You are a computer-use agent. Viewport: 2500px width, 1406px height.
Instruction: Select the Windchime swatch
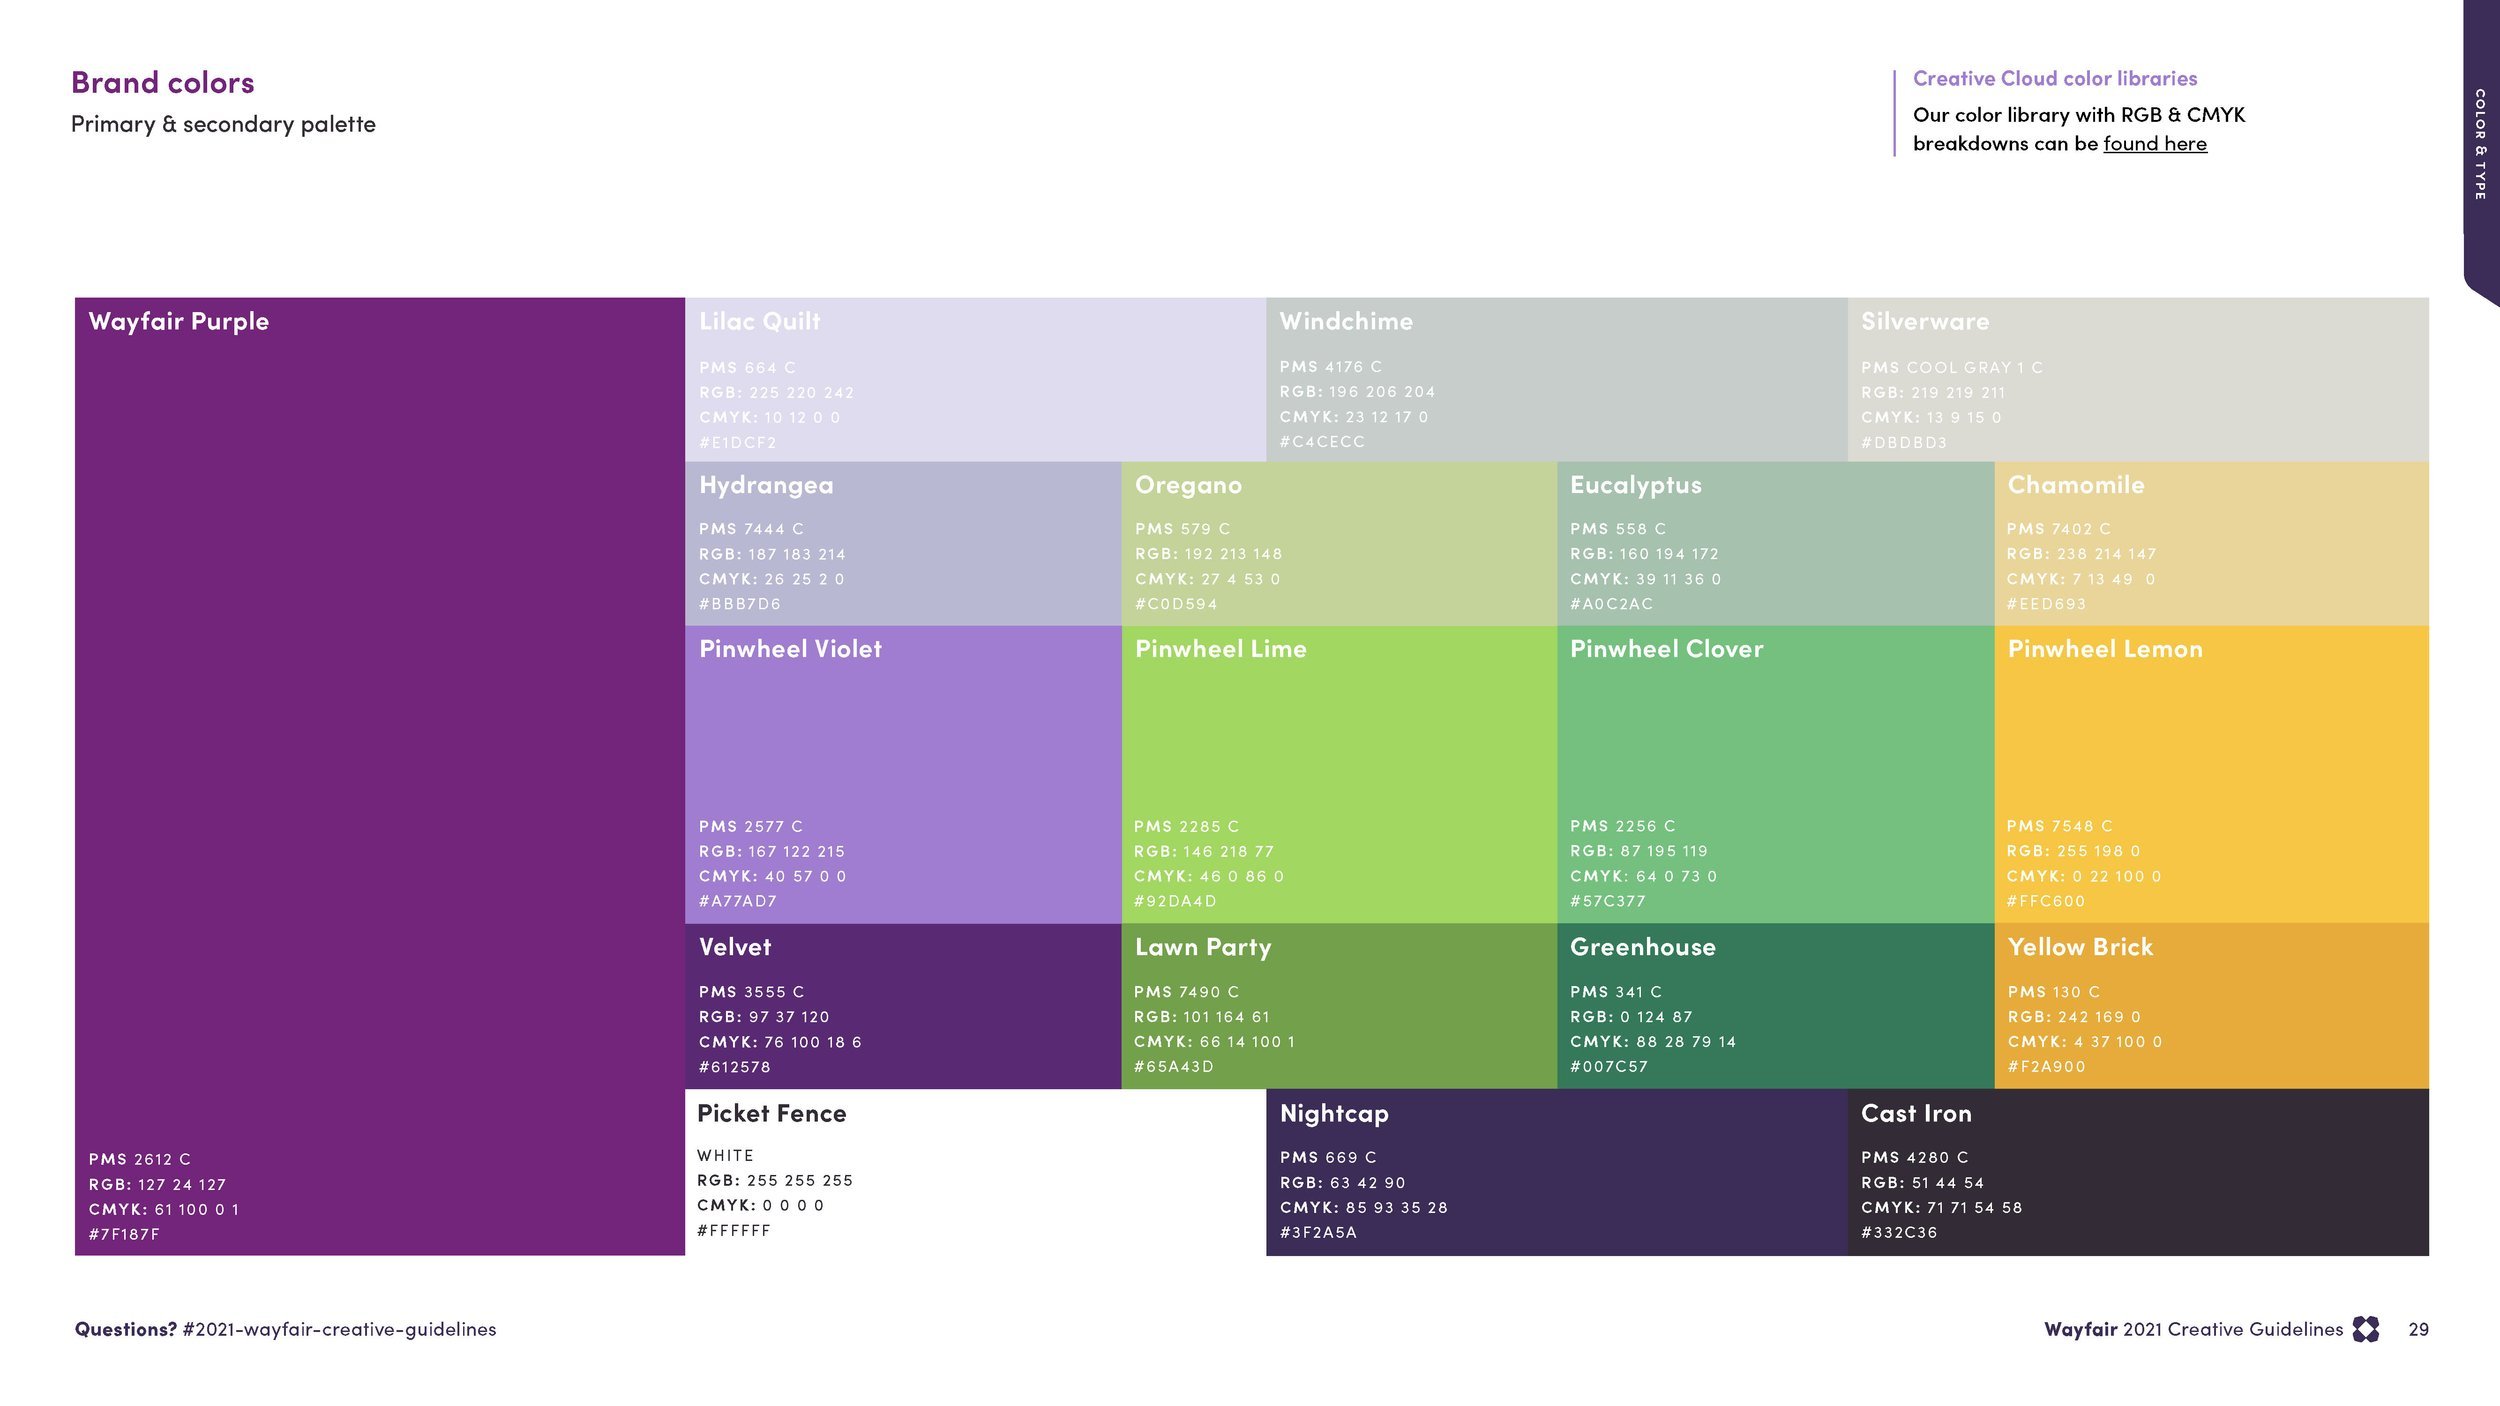pos(1556,379)
